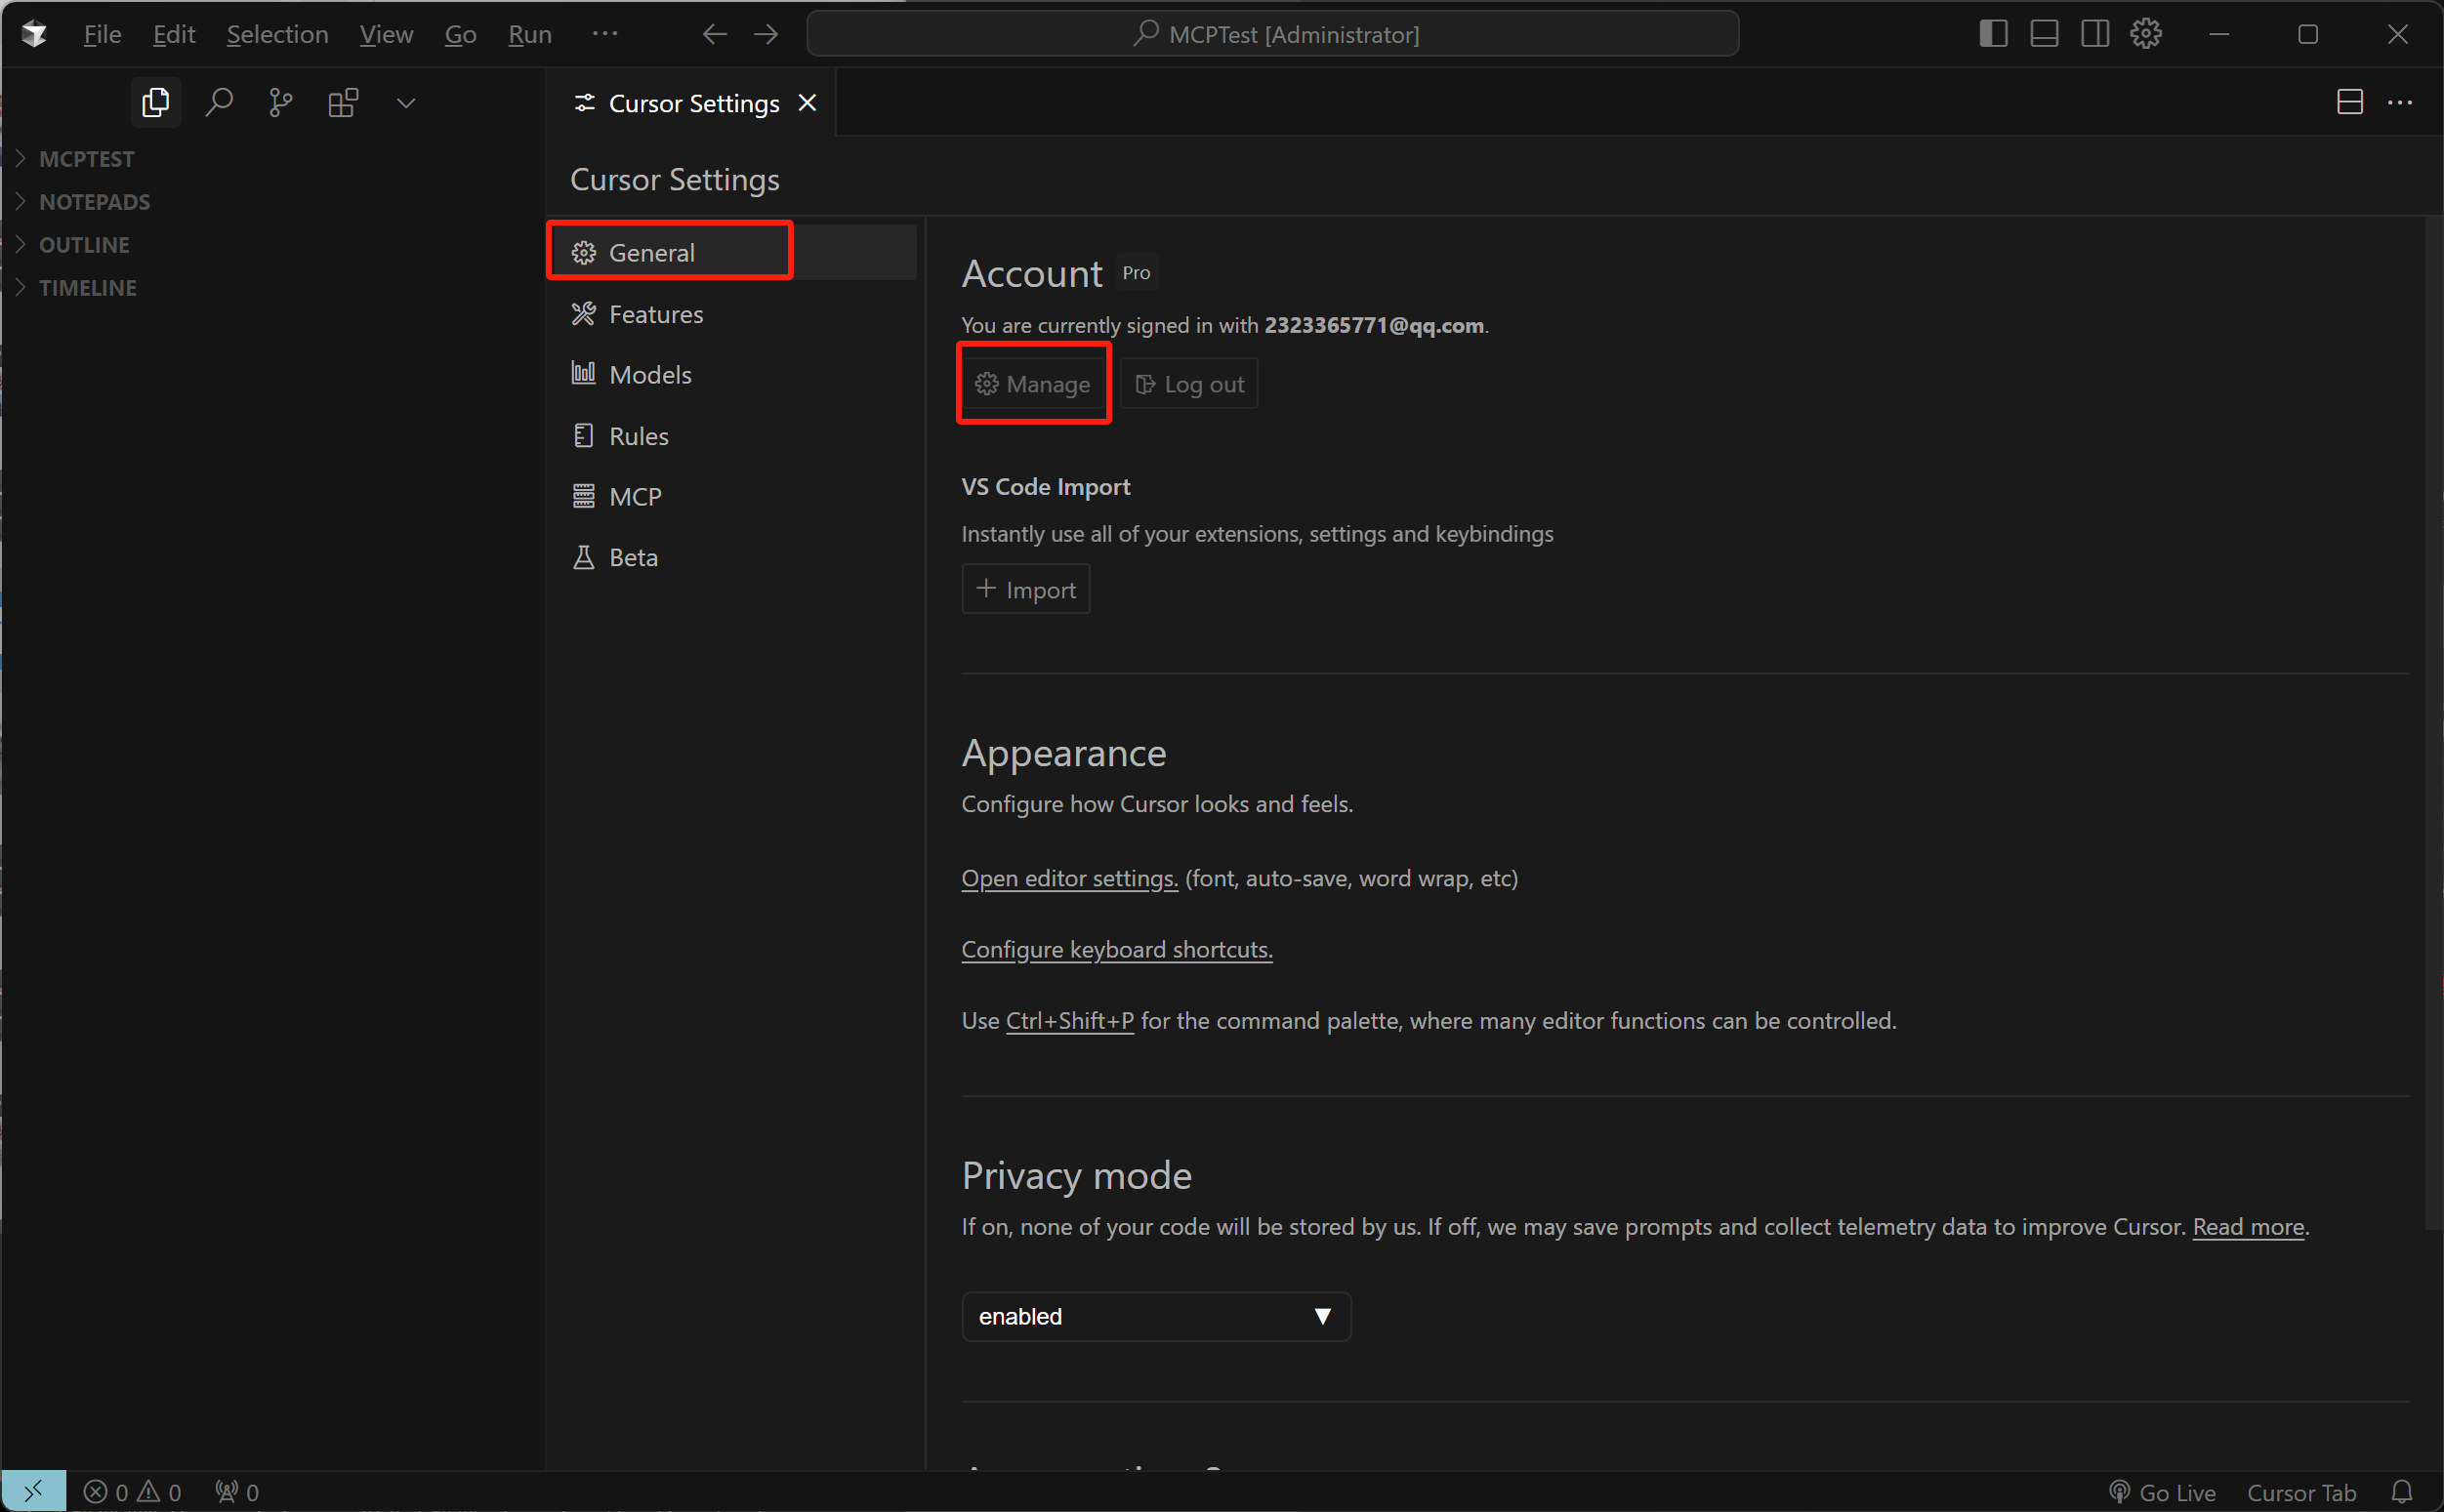Select MCP settings category
Screen dimensions: 2444x1512
coord(733,497)
